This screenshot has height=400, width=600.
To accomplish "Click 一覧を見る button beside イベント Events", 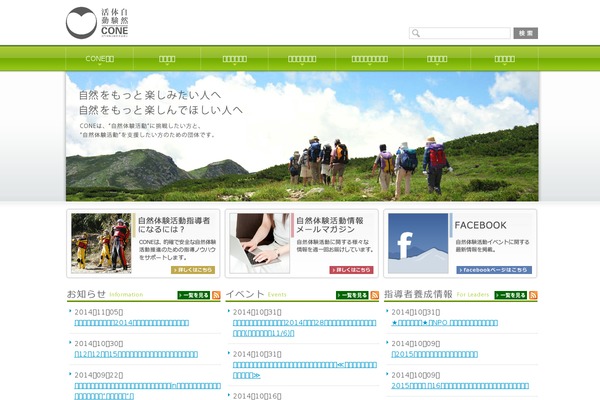I will pyautogui.click(x=352, y=295).
